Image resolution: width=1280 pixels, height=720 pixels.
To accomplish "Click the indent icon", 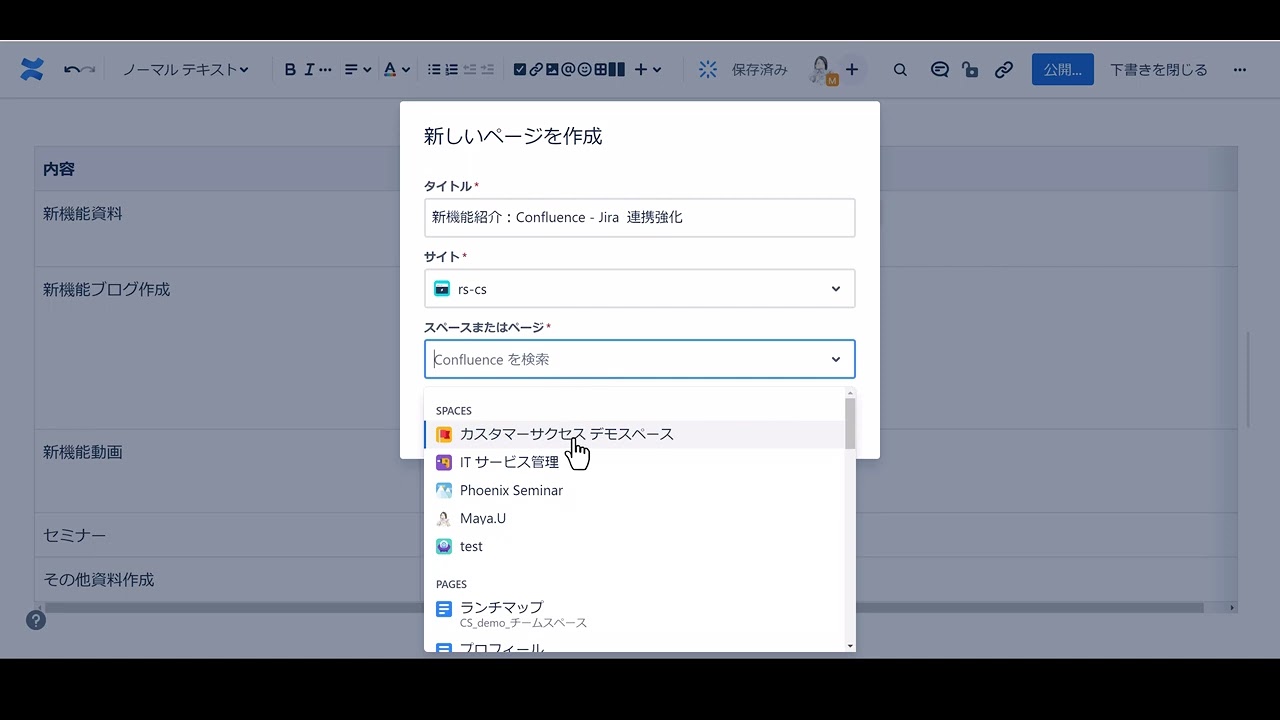I will tap(487, 70).
